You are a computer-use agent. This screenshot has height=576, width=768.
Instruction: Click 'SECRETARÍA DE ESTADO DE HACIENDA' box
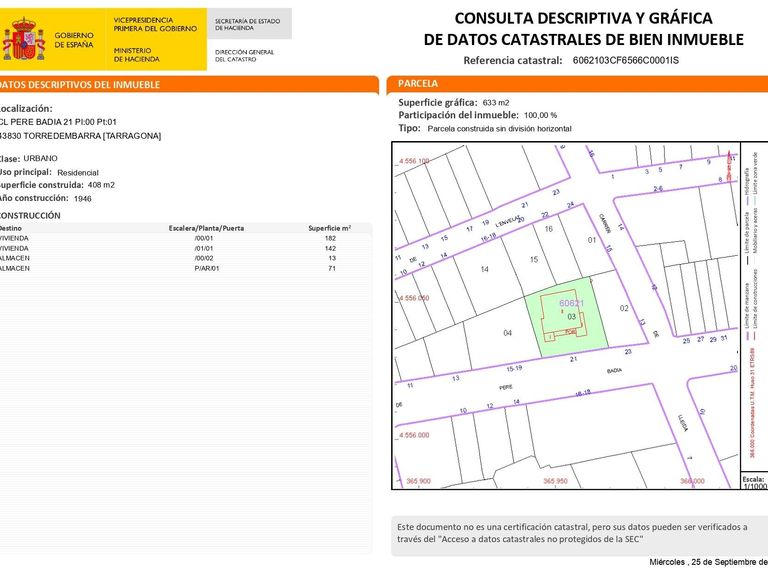click(249, 24)
